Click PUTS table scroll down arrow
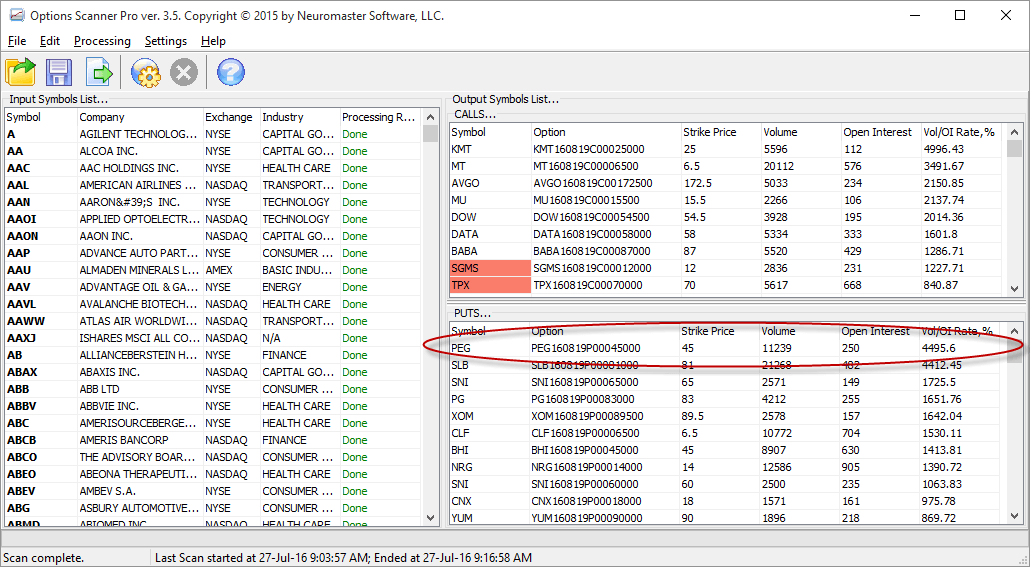Image resolution: width=1030 pixels, height=567 pixels. 1015,516
